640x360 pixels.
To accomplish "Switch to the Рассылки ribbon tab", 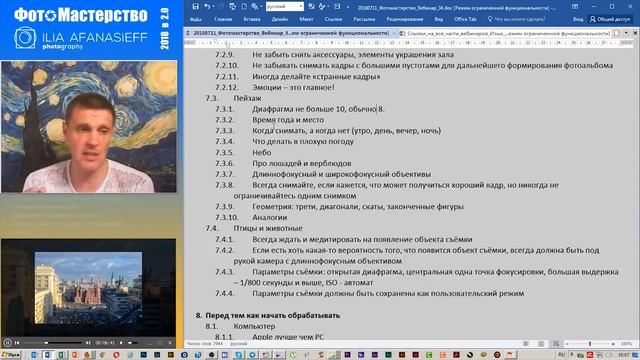I will (x=364, y=19).
